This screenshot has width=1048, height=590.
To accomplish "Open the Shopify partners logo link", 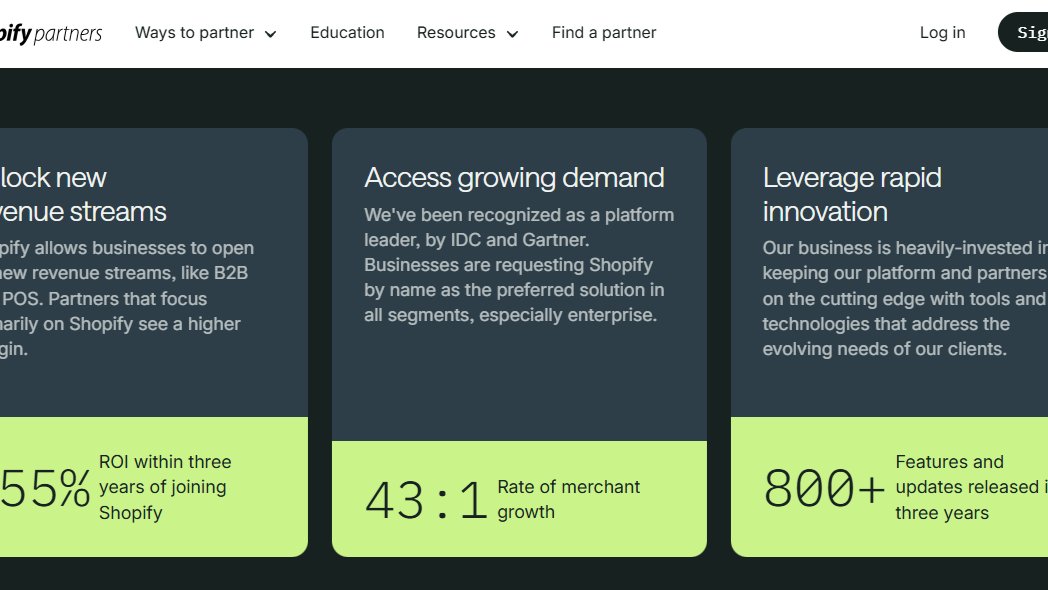I will [x=51, y=33].
